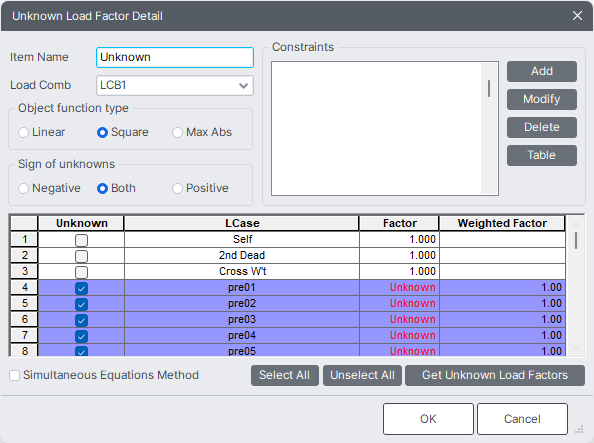594x443 pixels.
Task: Check the Unknown box for 2nd Dead
Action: [81, 256]
